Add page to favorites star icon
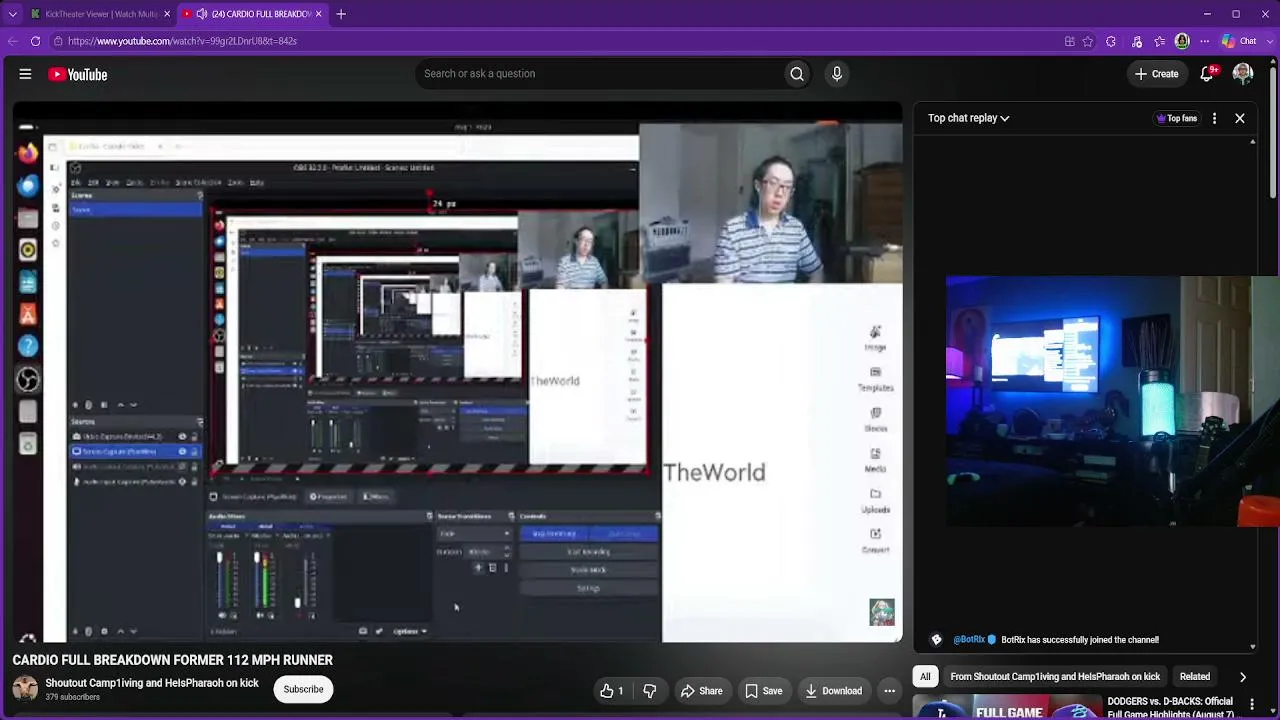Viewport: 1280px width, 720px height. pyautogui.click(x=1088, y=41)
